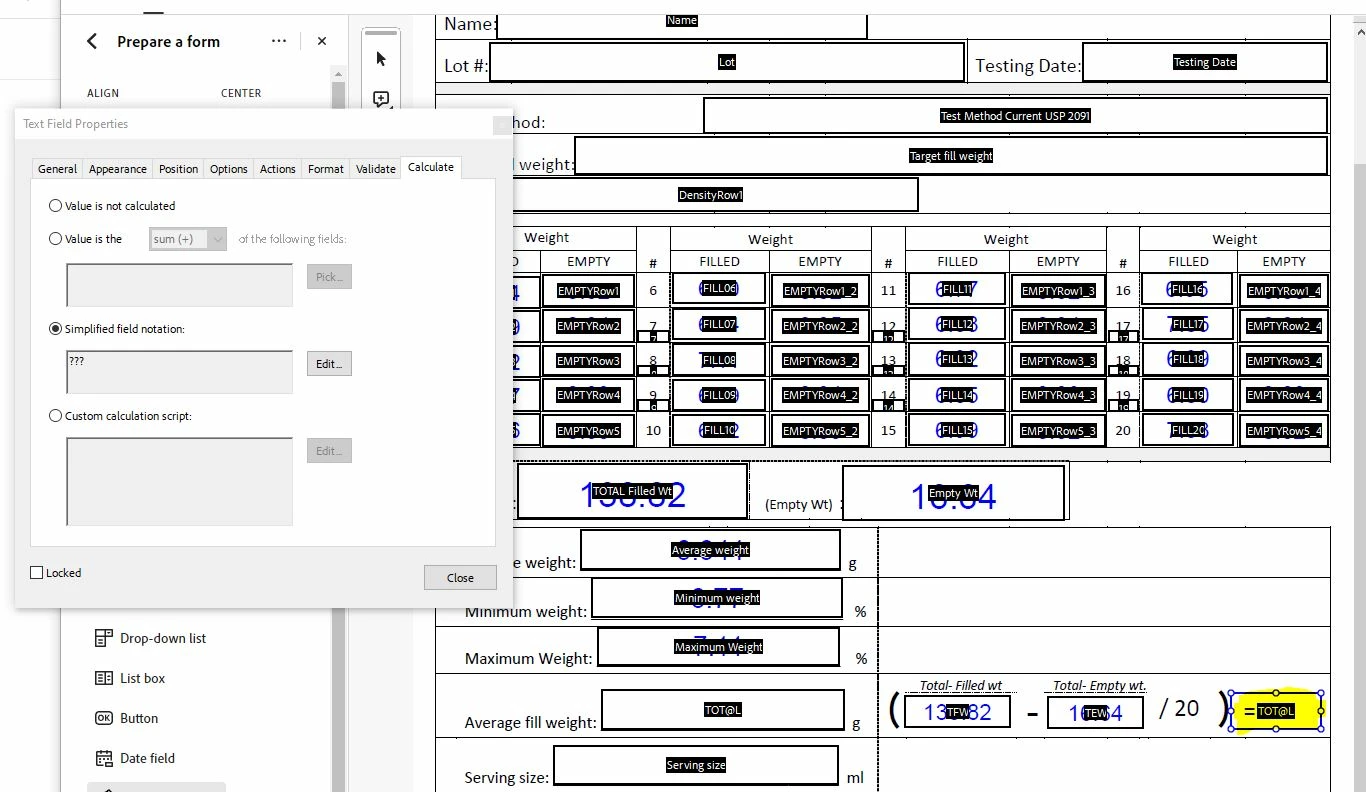Select the Testing Date form field
The height and width of the screenshot is (792, 1366).
(x=1205, y=62)
